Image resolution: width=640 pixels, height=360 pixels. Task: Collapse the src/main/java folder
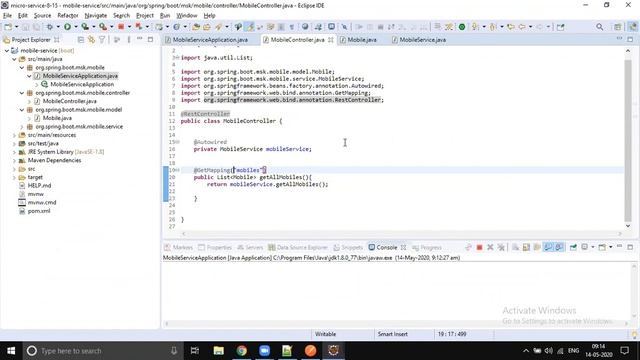(x=14, y=59)
